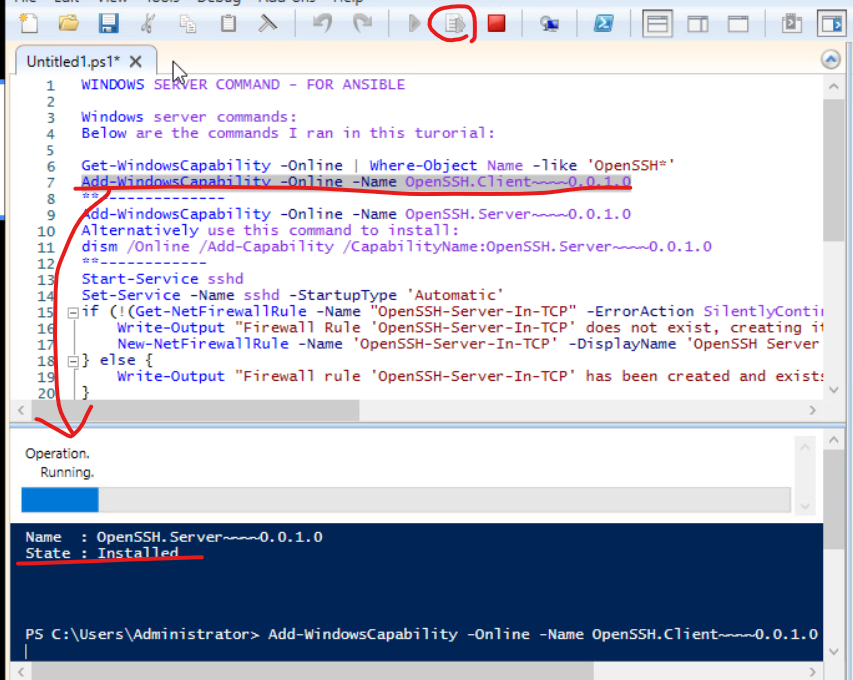Image resolution: width=853 pixels, height=680 pixels.
Task: Click console output 'Name : OpenSSH.Server~~~~0.0.1.0'
Action: click(x=174, y=537)
